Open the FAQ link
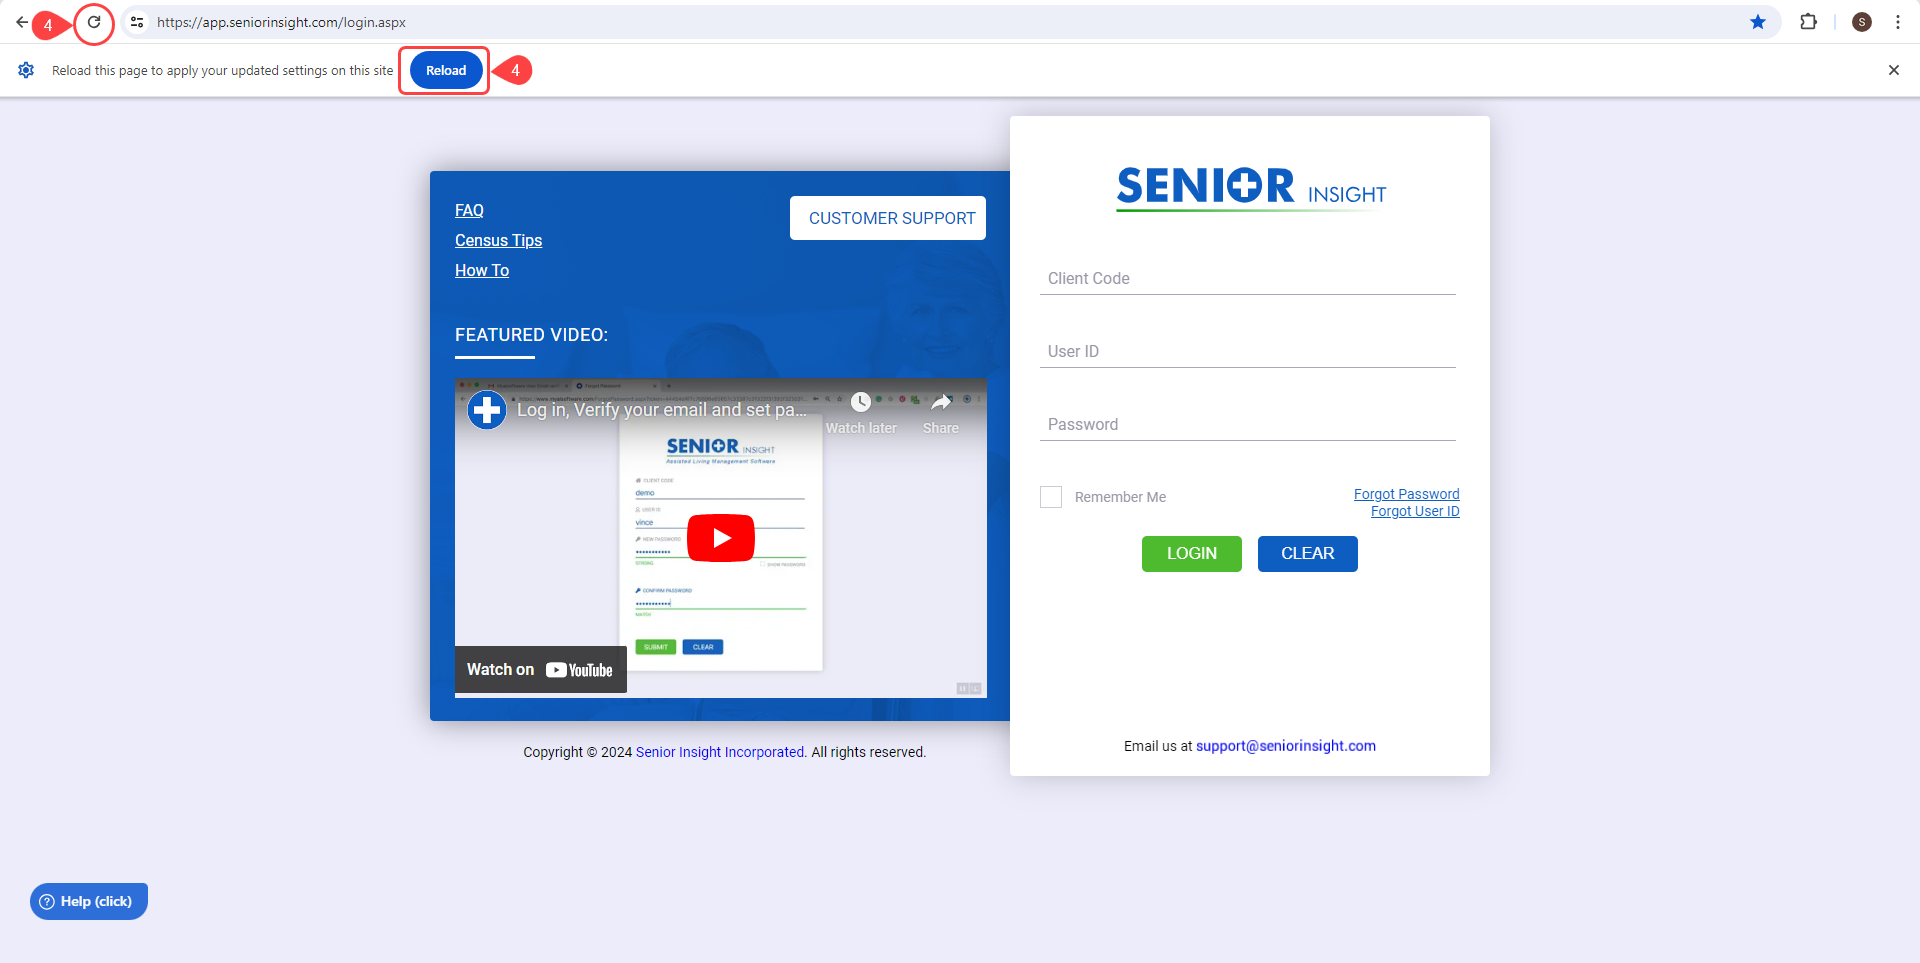 point(469,210)
